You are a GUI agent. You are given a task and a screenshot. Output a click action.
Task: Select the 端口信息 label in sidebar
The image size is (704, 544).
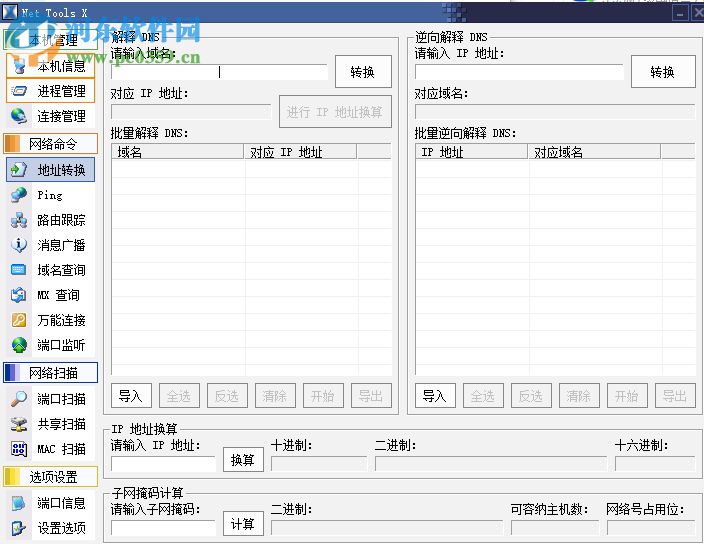62,503
